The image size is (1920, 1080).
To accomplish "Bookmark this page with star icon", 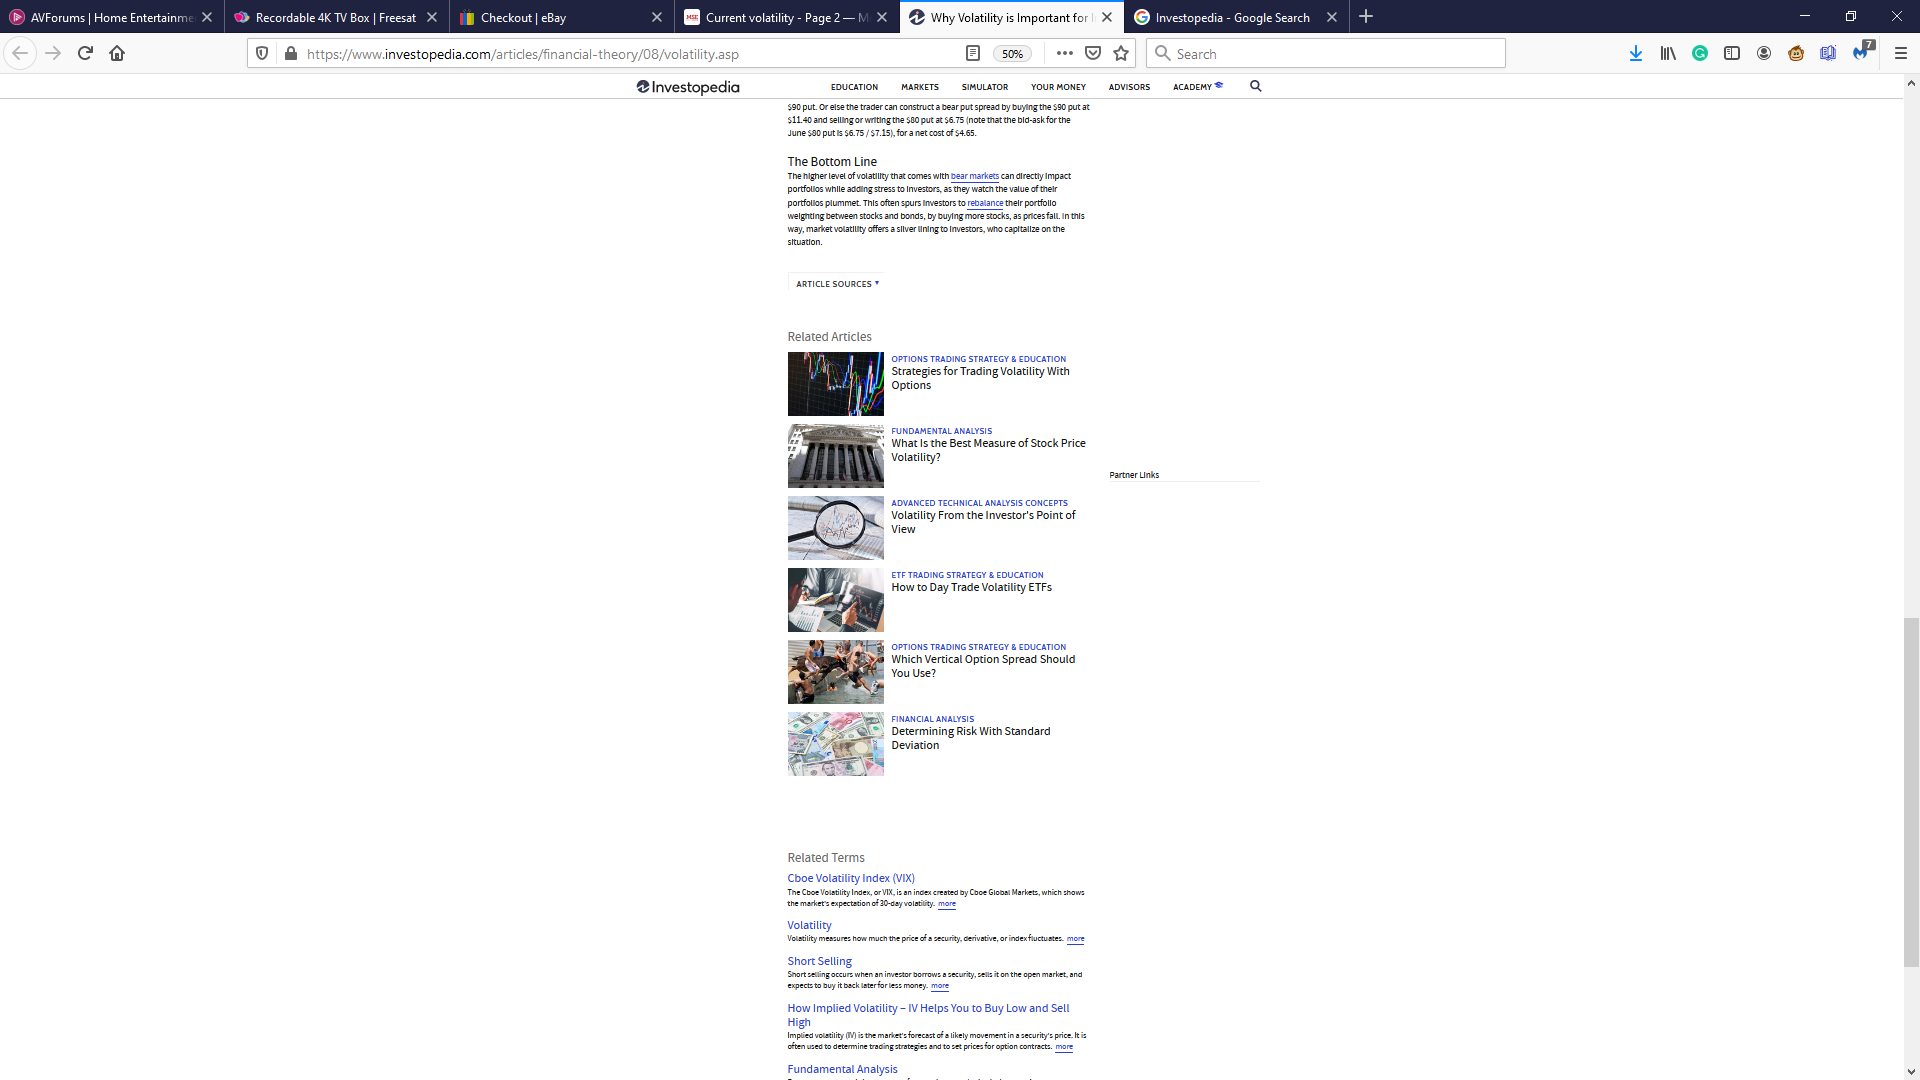I will 1121,53.
